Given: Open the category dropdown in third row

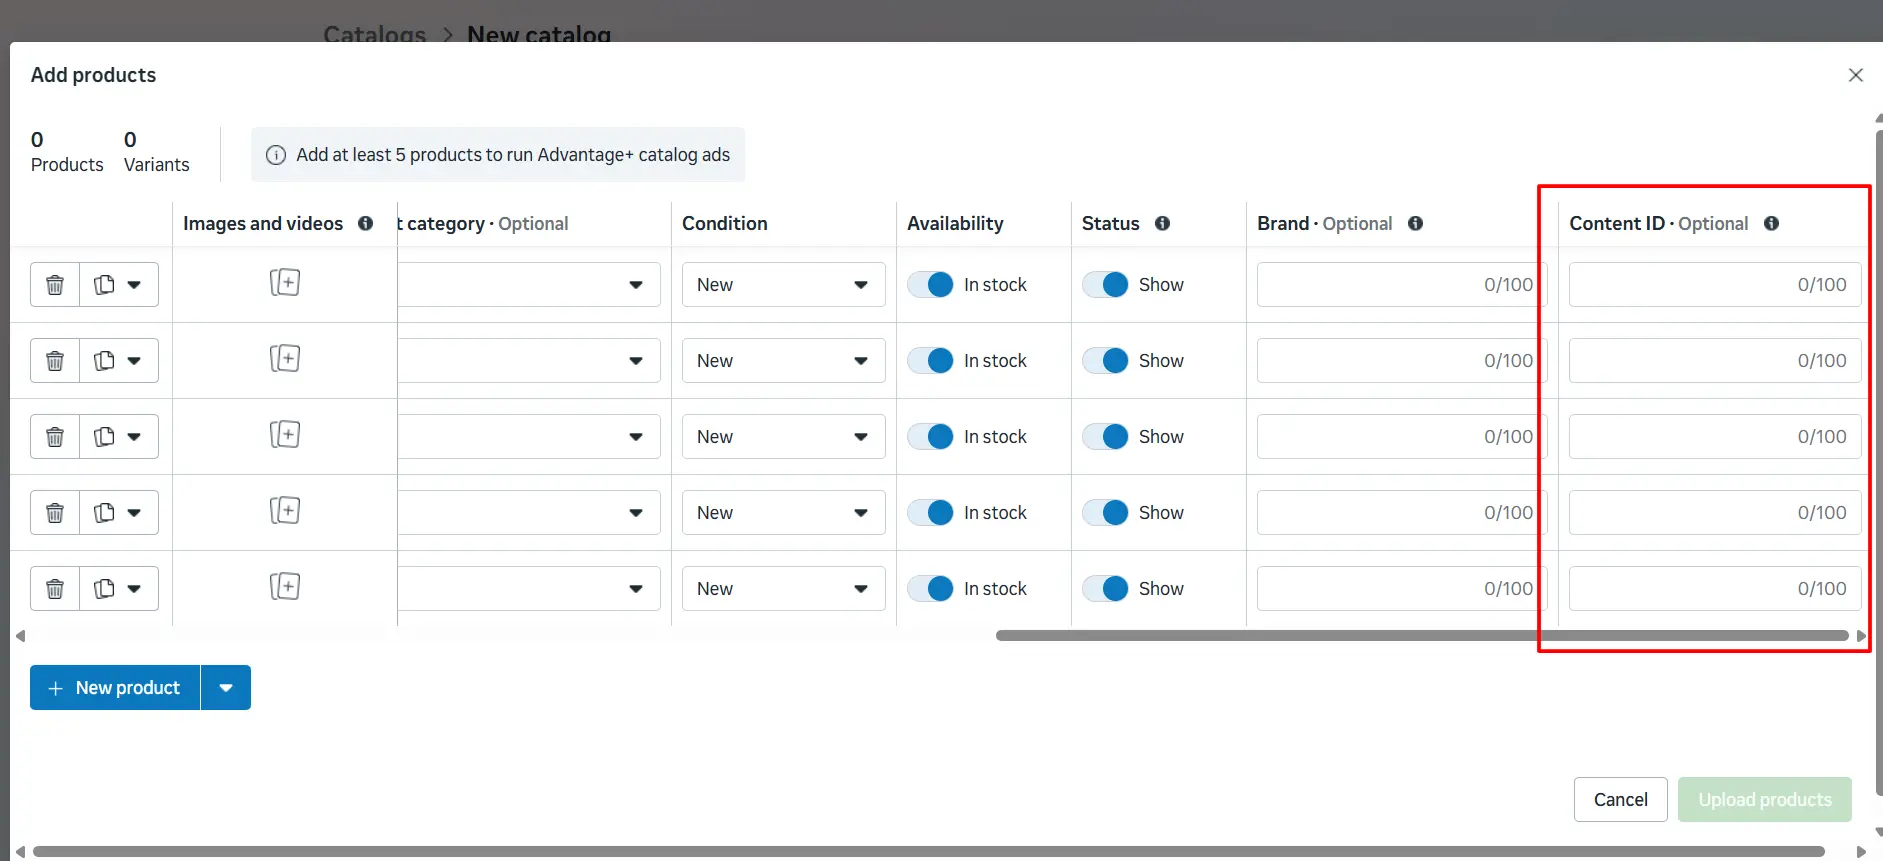Looking at the screenshot, I should (529, 437).
